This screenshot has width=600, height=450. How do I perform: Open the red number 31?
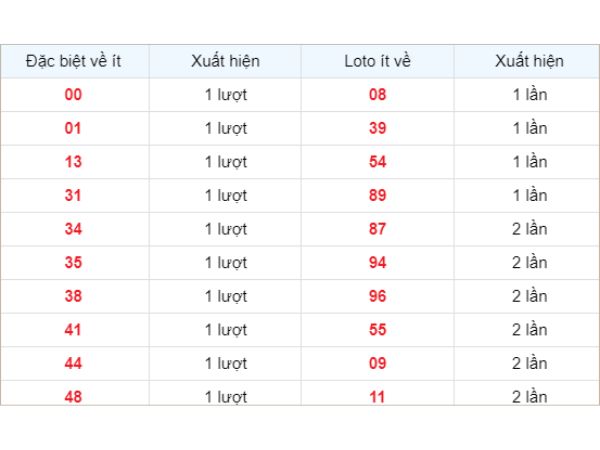tap(74, 195)
